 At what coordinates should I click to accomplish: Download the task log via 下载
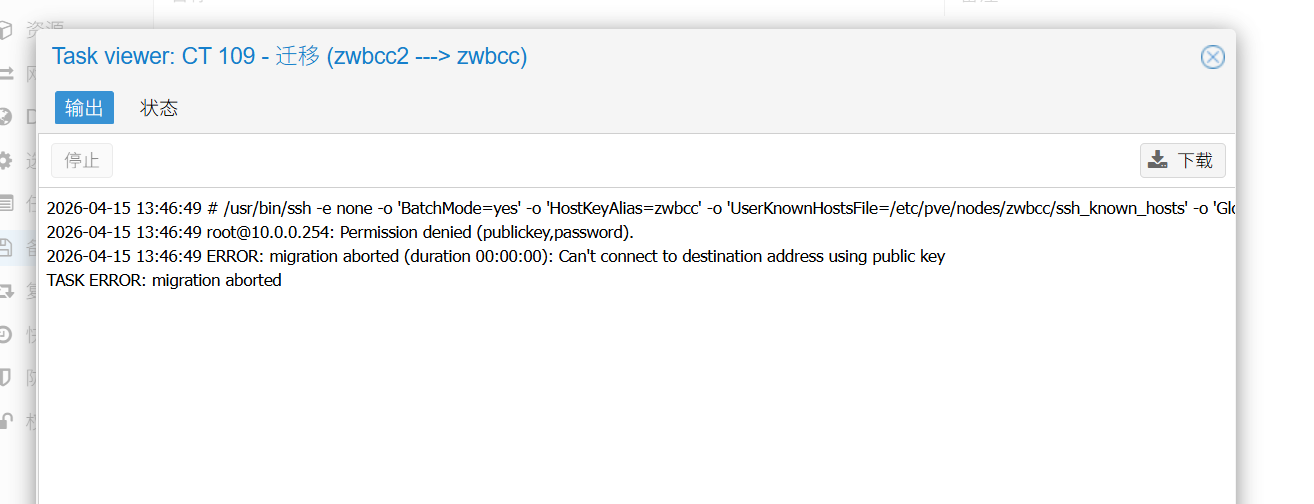click(1182, 160)
